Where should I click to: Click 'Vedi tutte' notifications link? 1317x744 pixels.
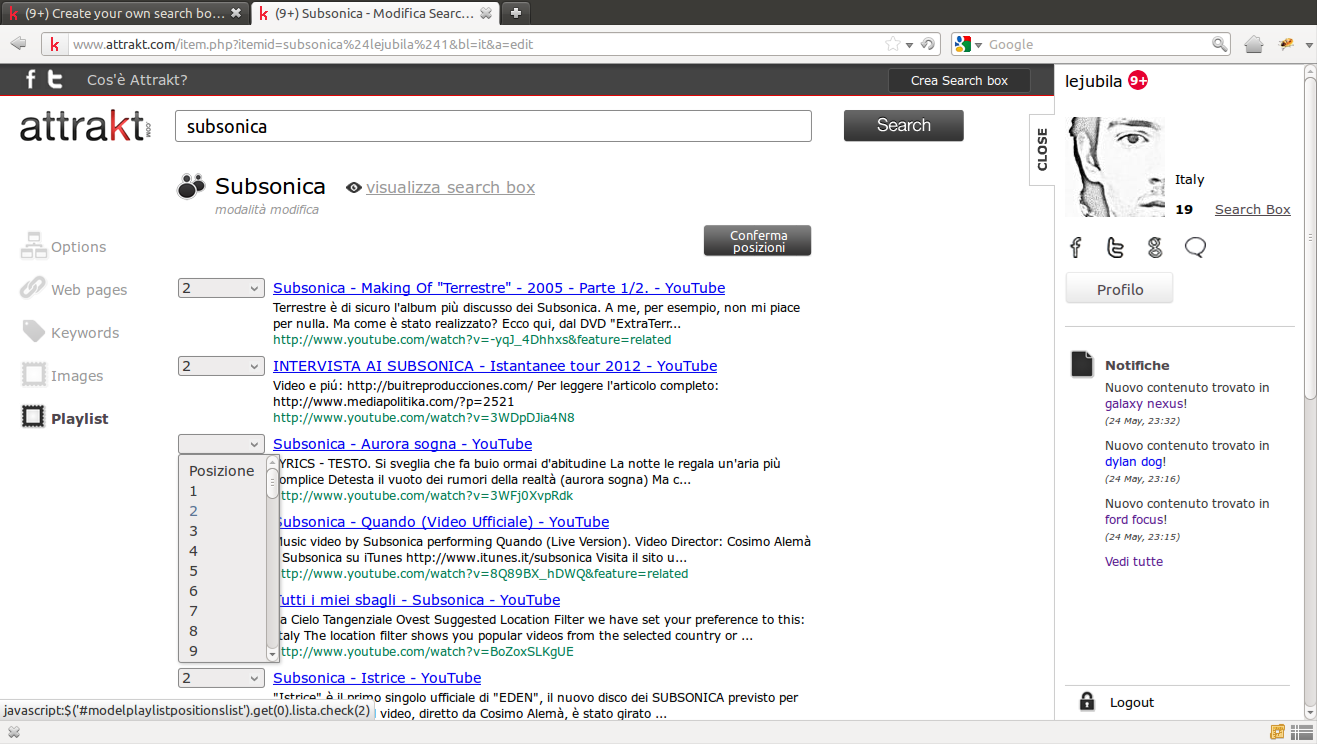[x=1134, y=562]
